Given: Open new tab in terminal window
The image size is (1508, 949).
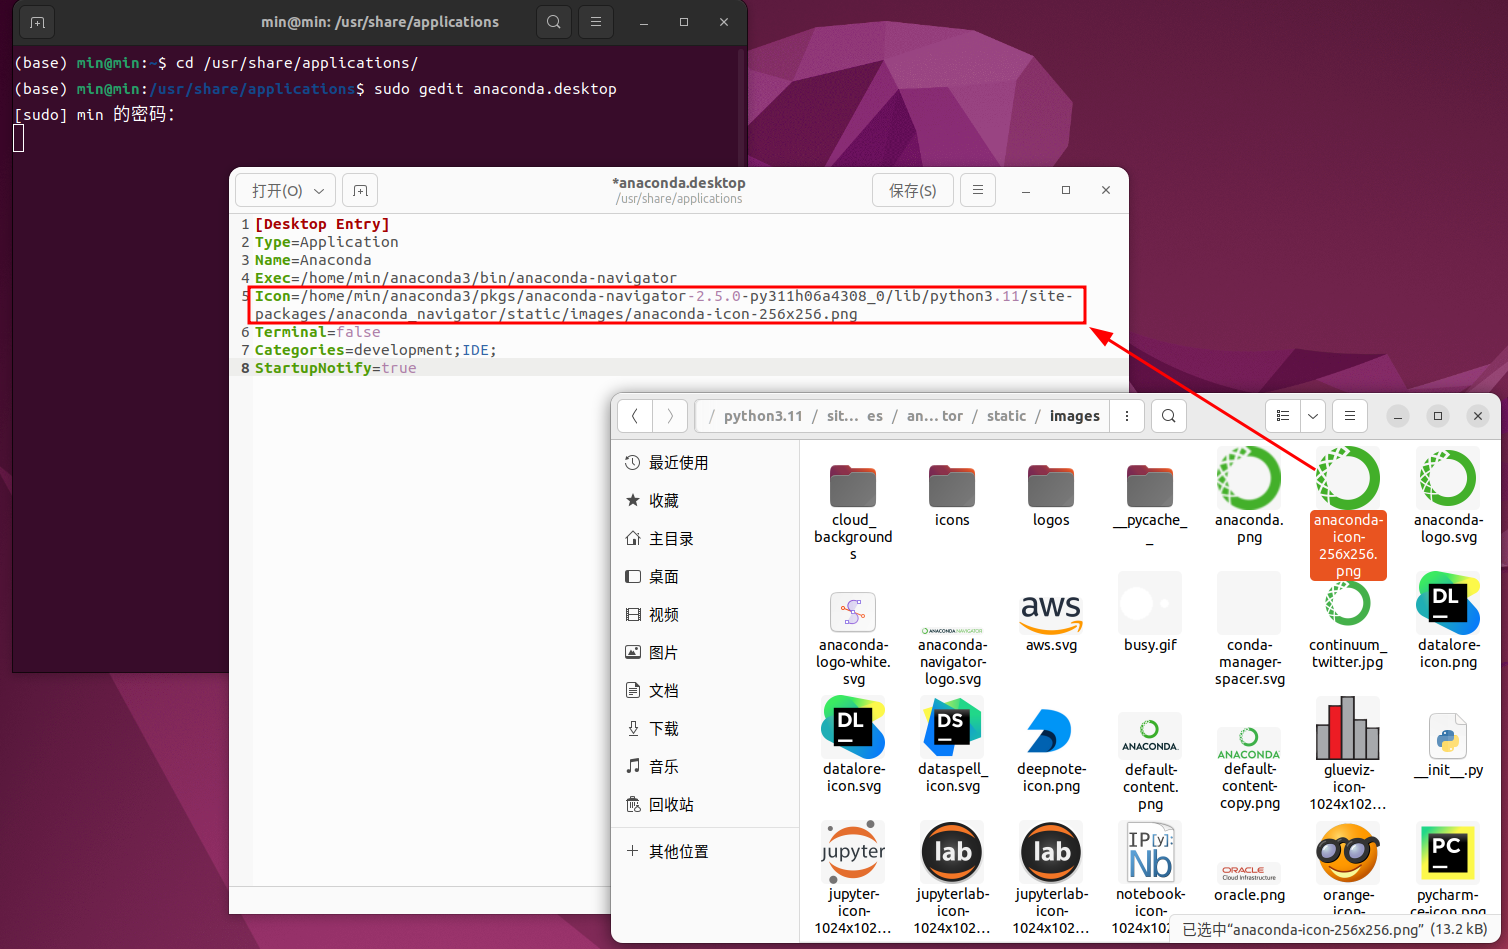Looking at the screenshot, I should (37, 22).
